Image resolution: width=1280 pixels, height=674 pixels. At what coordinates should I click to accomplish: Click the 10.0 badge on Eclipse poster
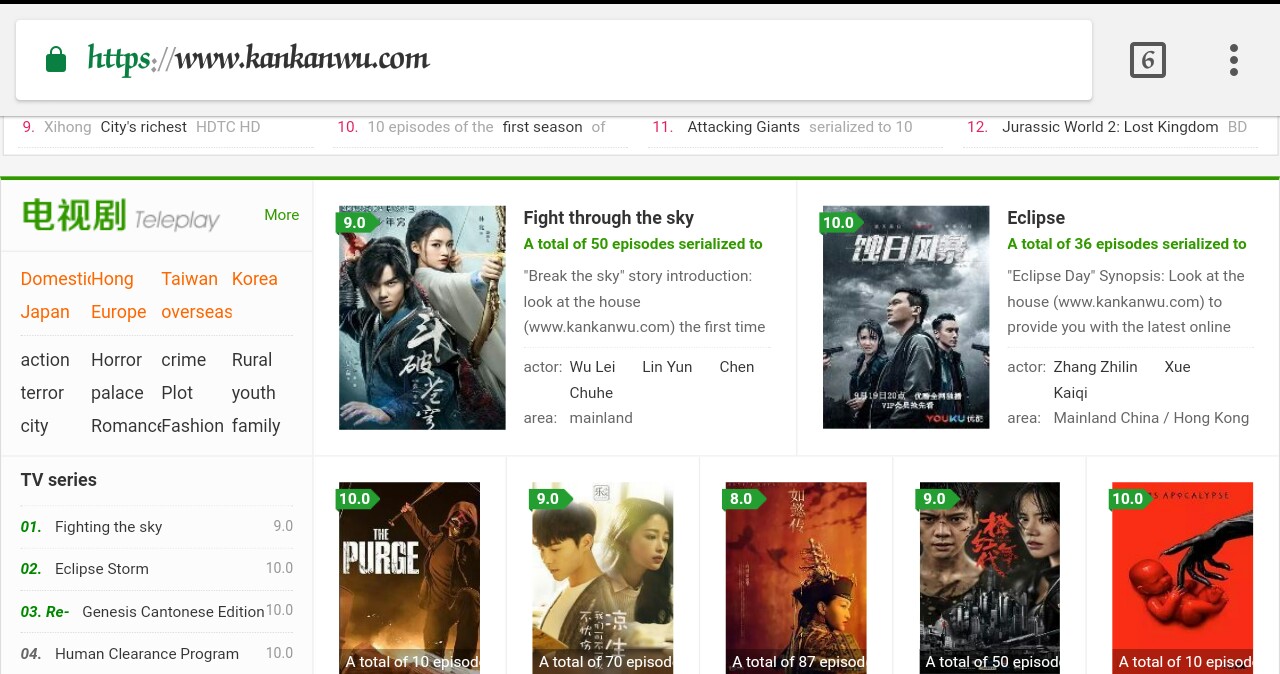(841, 223)
